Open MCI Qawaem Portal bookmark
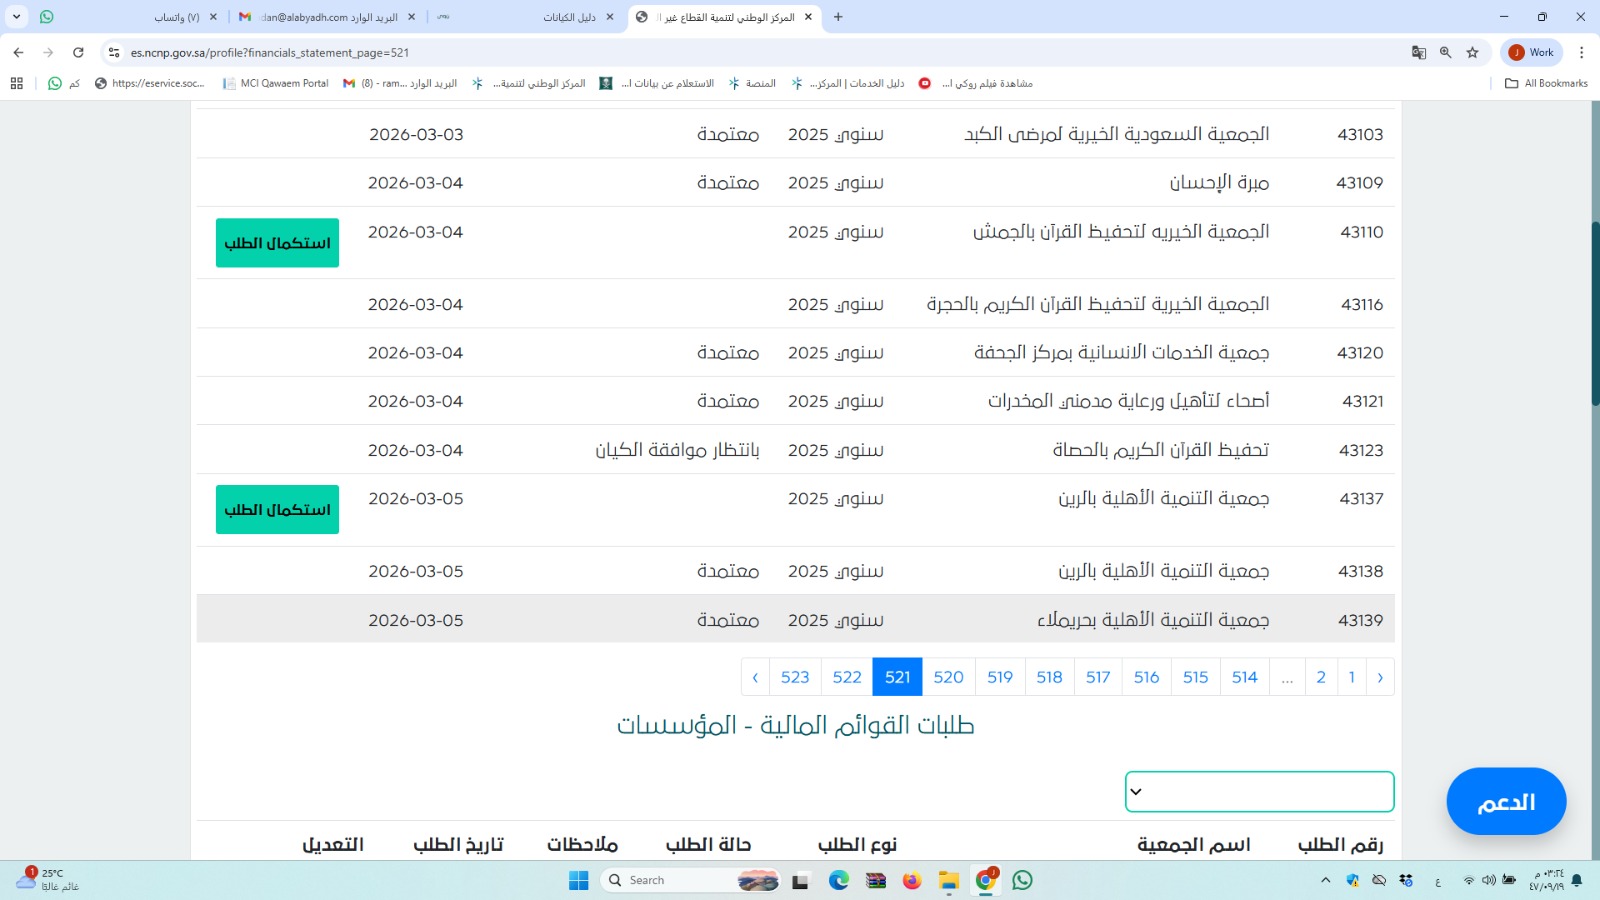The width and height of the screenshot is (1600, 900). (x=276, y=83)
